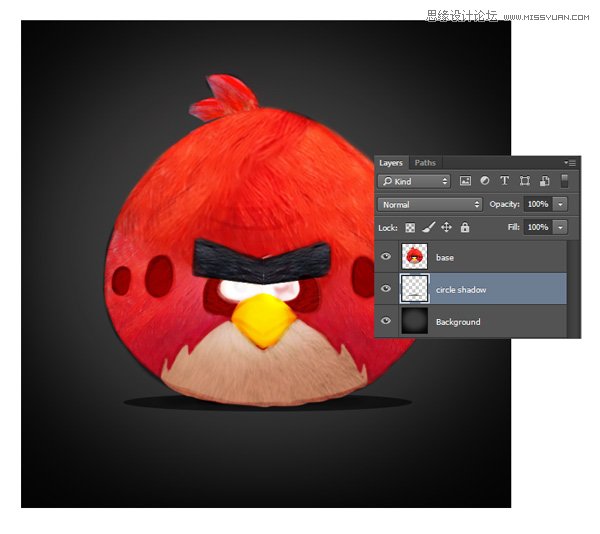
Task: Click the lock image pixels brush icon
Action: (x=428, y=228)
